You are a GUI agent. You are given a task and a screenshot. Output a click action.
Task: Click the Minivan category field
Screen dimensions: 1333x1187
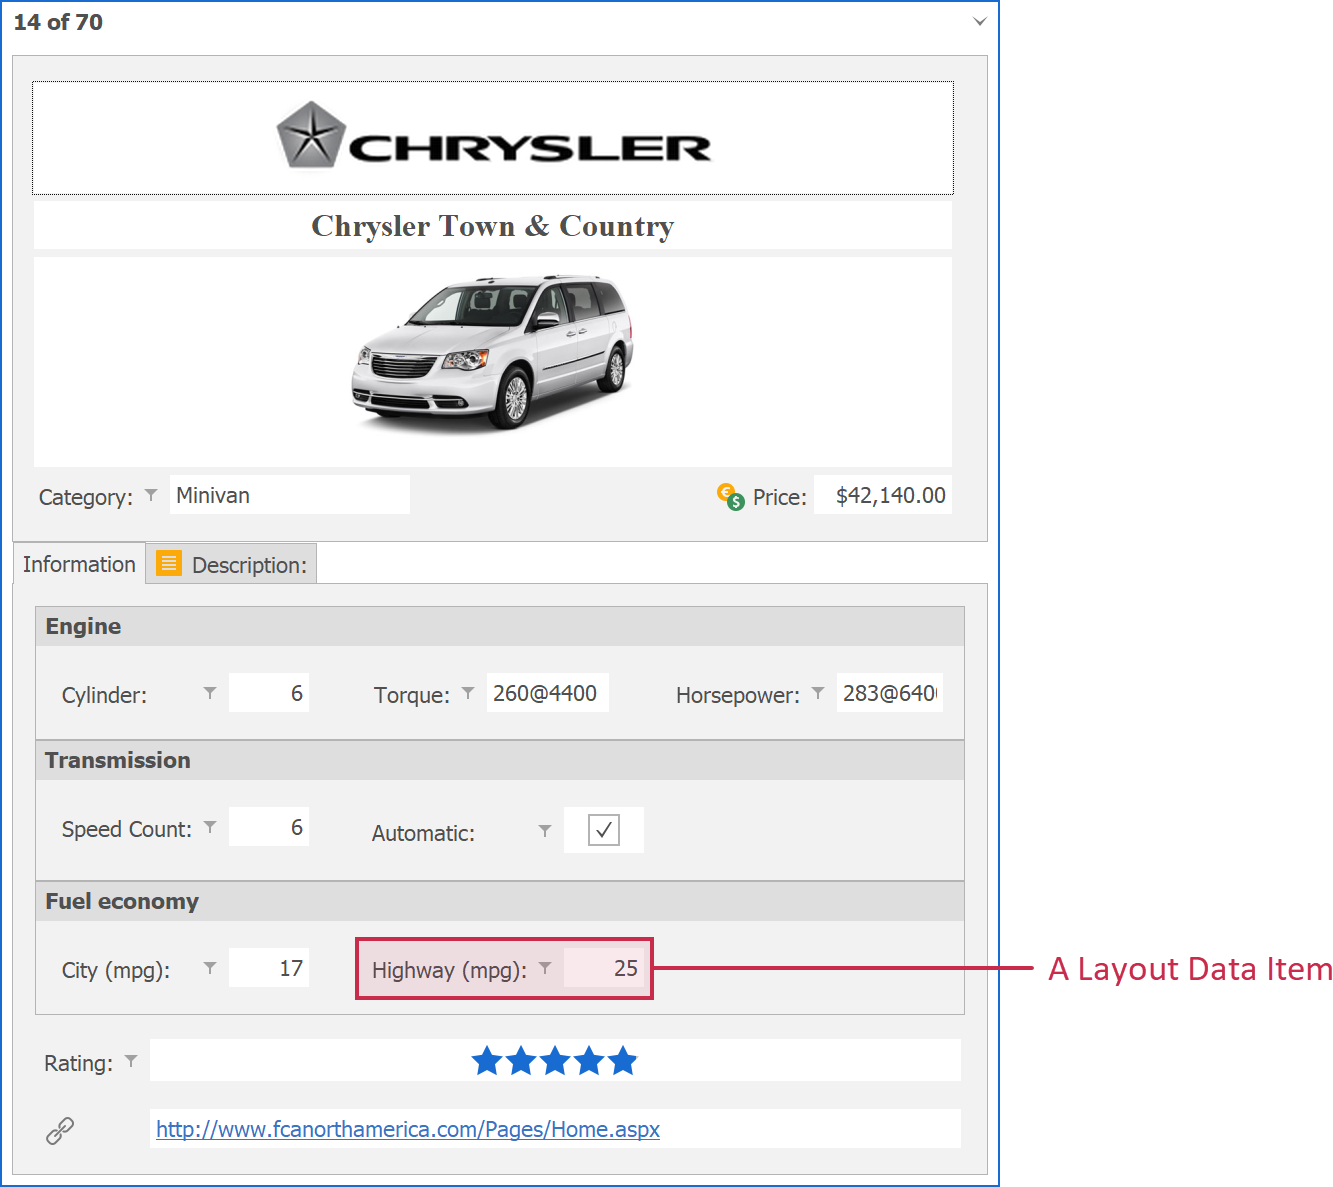[x=289, y=495]
